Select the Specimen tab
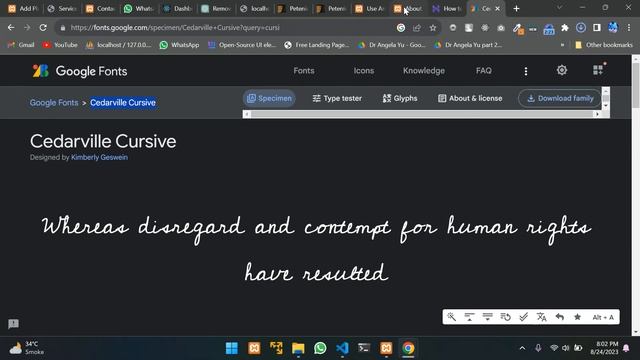640x360 pixels. (269, 98)
